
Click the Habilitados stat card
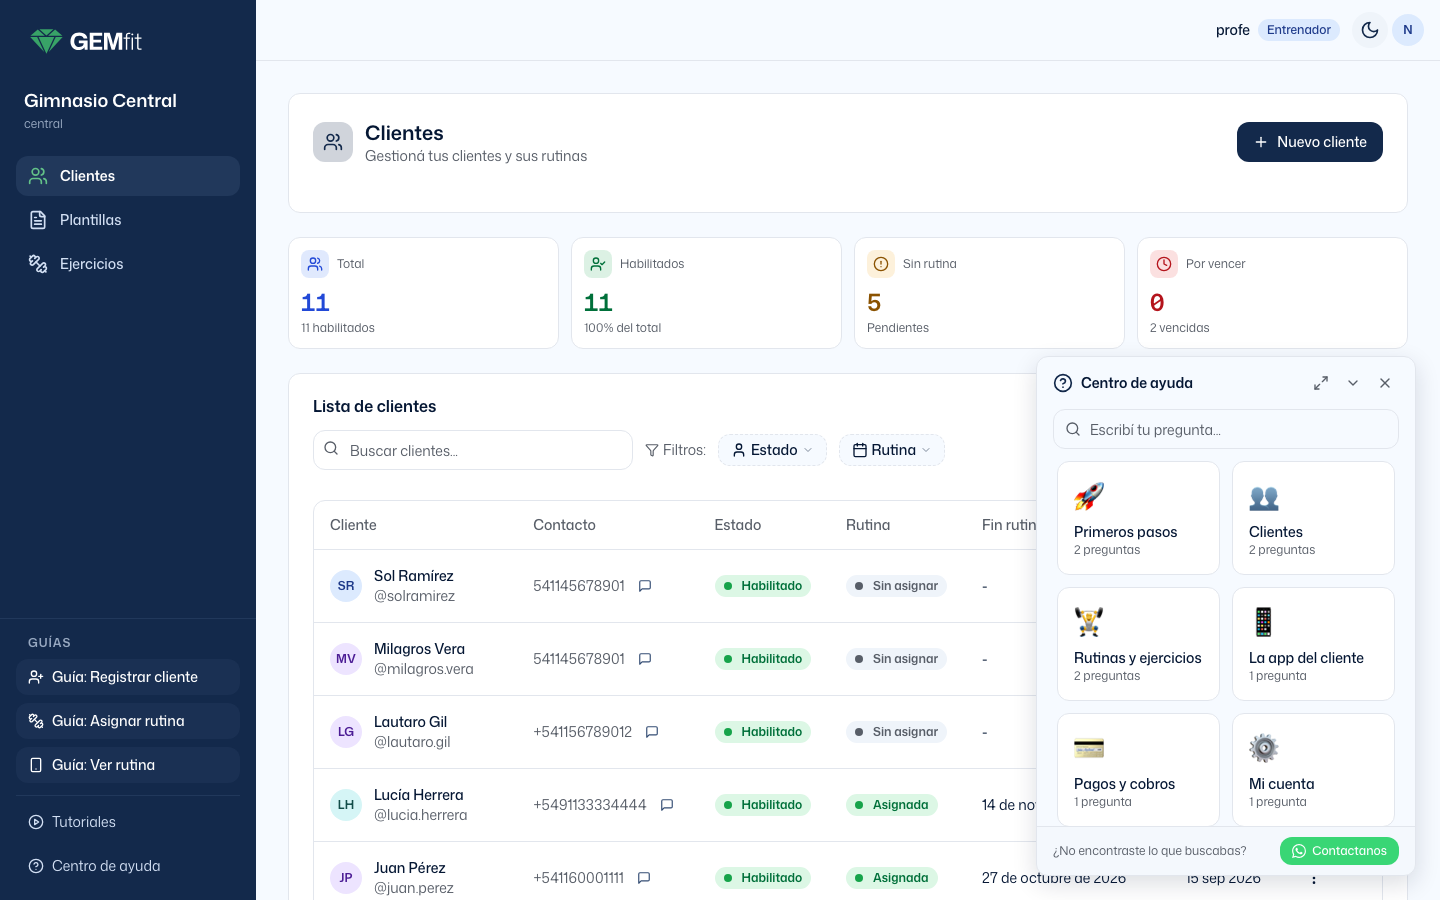[706, 293]
